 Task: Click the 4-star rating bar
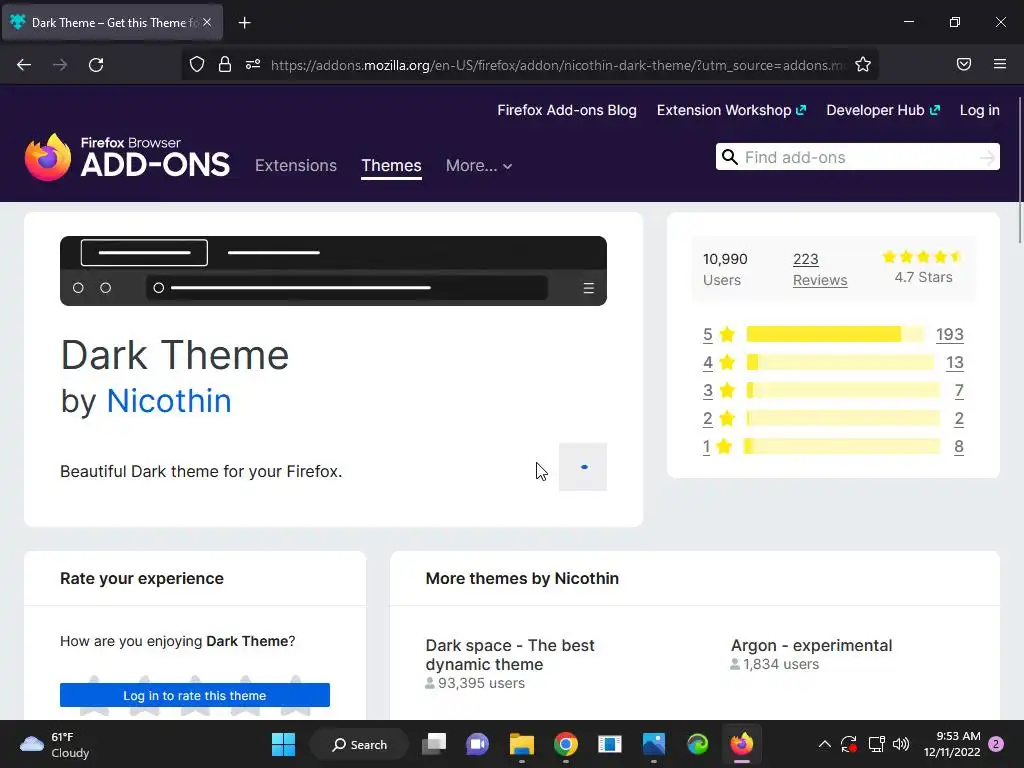(840, 362)
